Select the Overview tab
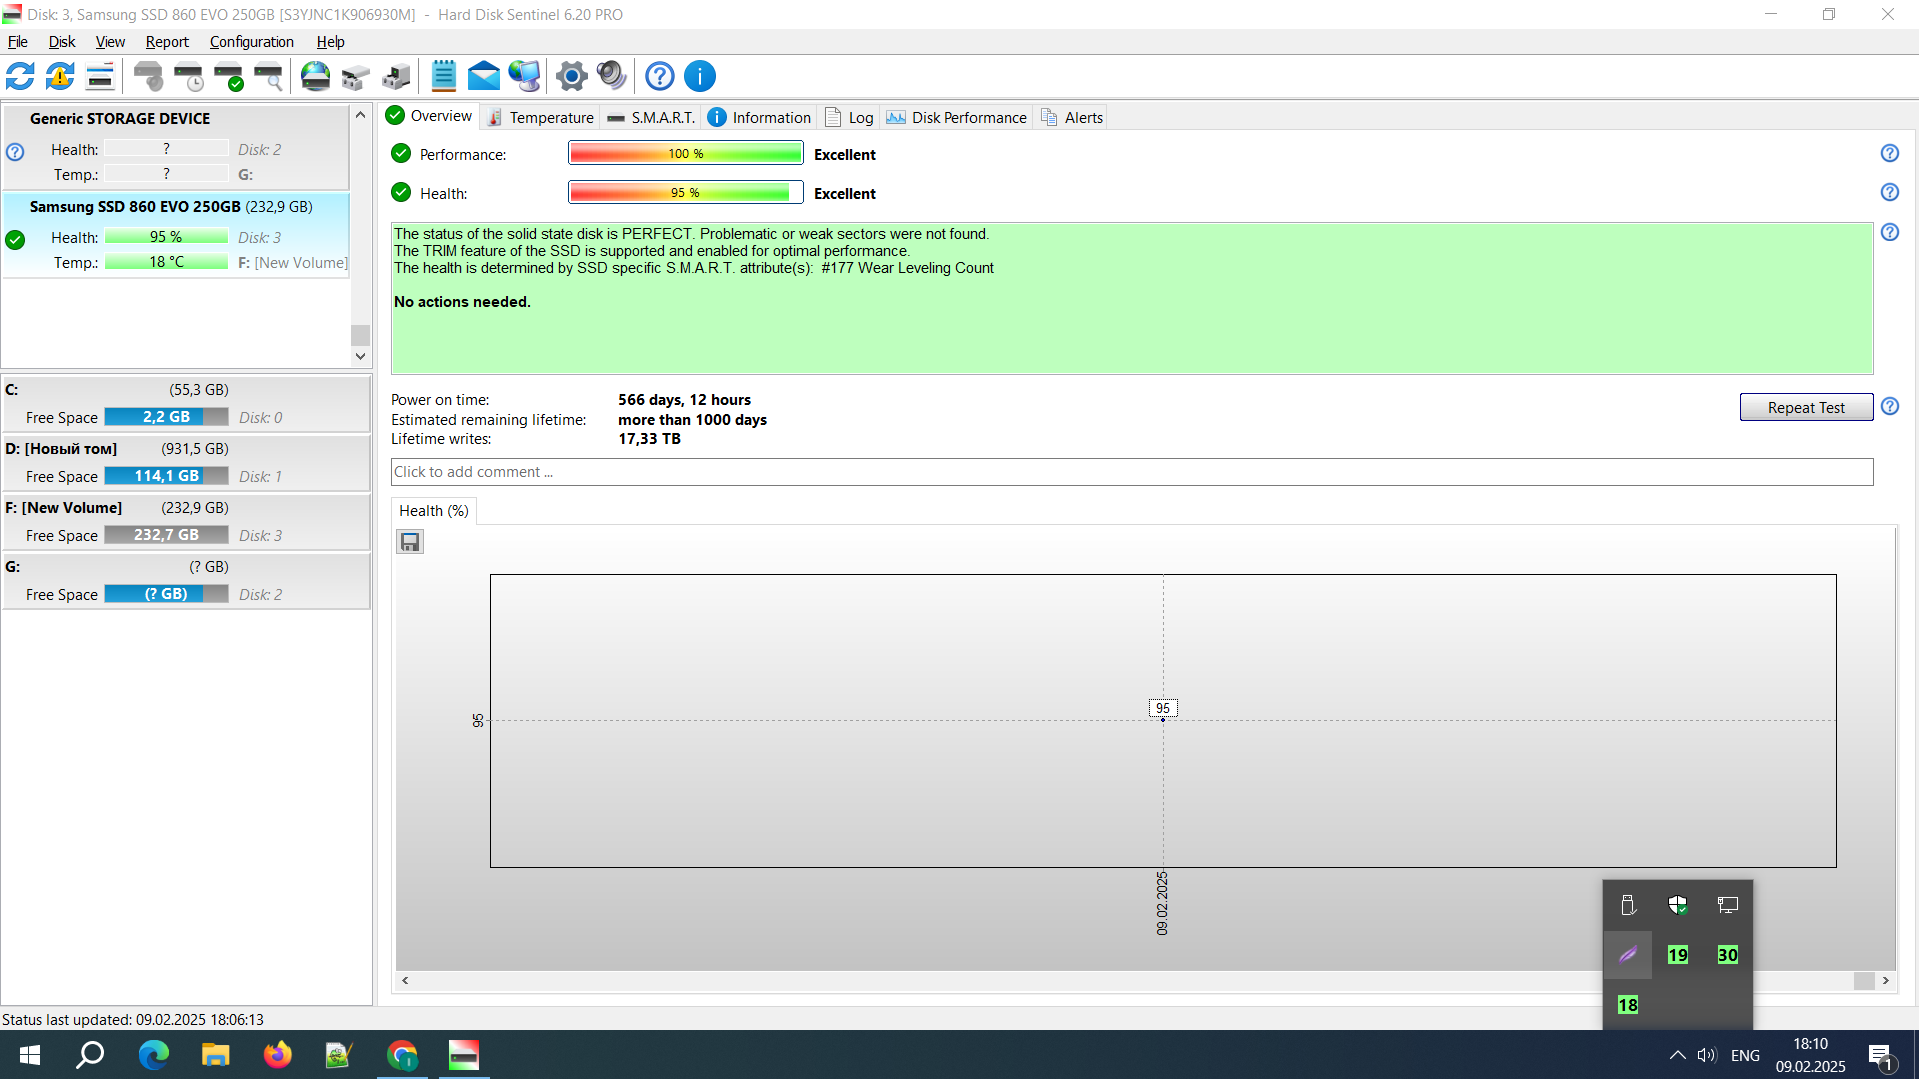This screenshot has height=1079, width=1919. [429, 116]
